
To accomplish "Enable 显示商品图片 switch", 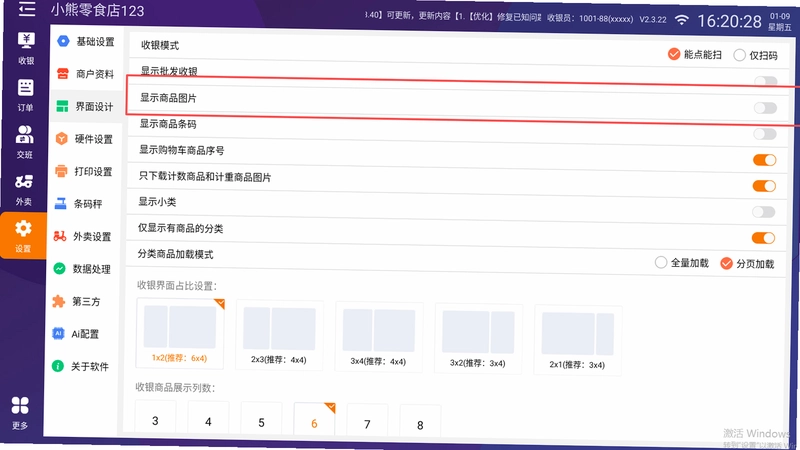I will 765,108.
